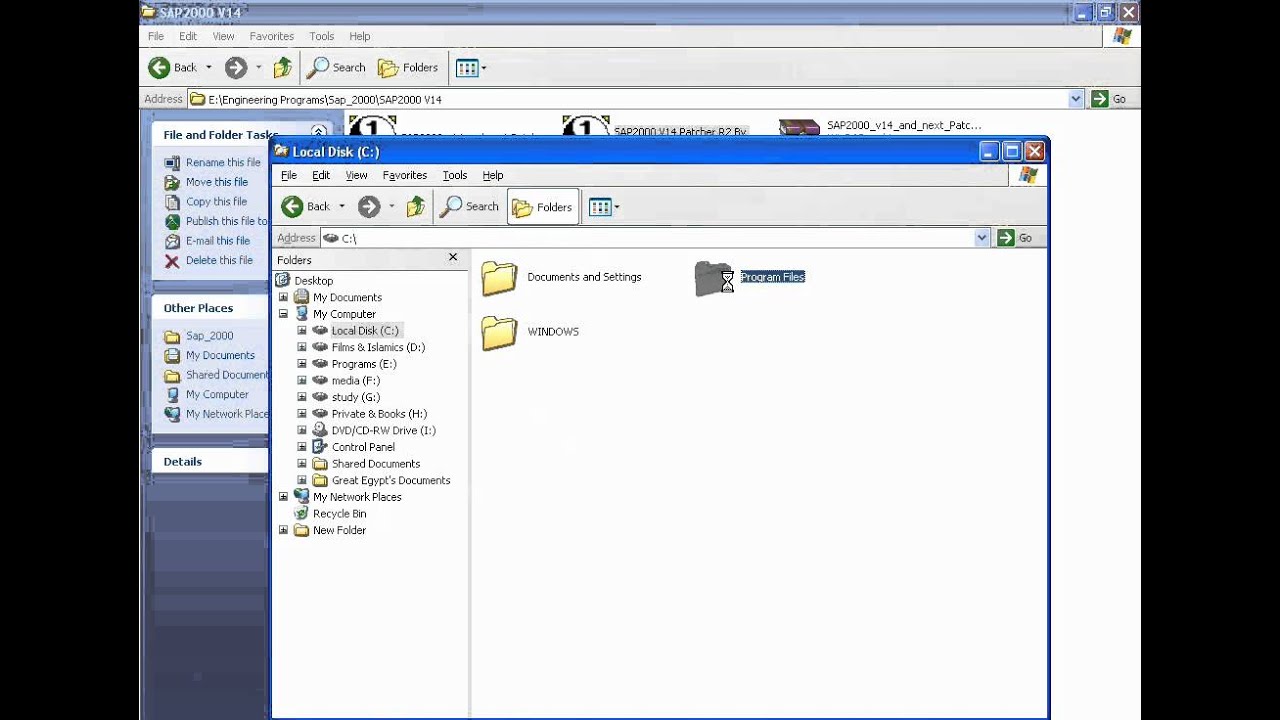Open Sap_2000 under Other Places
Image resolution: width=1280 pixels, height=720 pixels.
click(209, 336)
